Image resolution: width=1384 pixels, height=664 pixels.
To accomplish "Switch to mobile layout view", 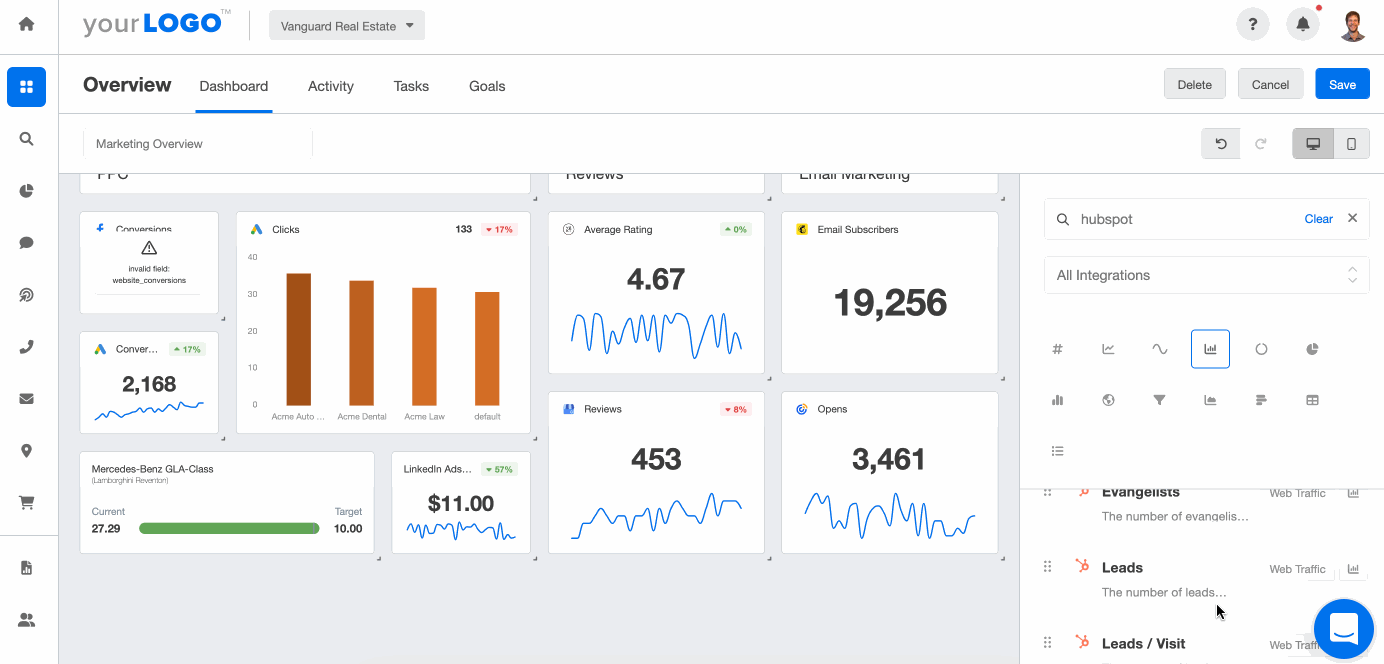I will pos(1351,144).
